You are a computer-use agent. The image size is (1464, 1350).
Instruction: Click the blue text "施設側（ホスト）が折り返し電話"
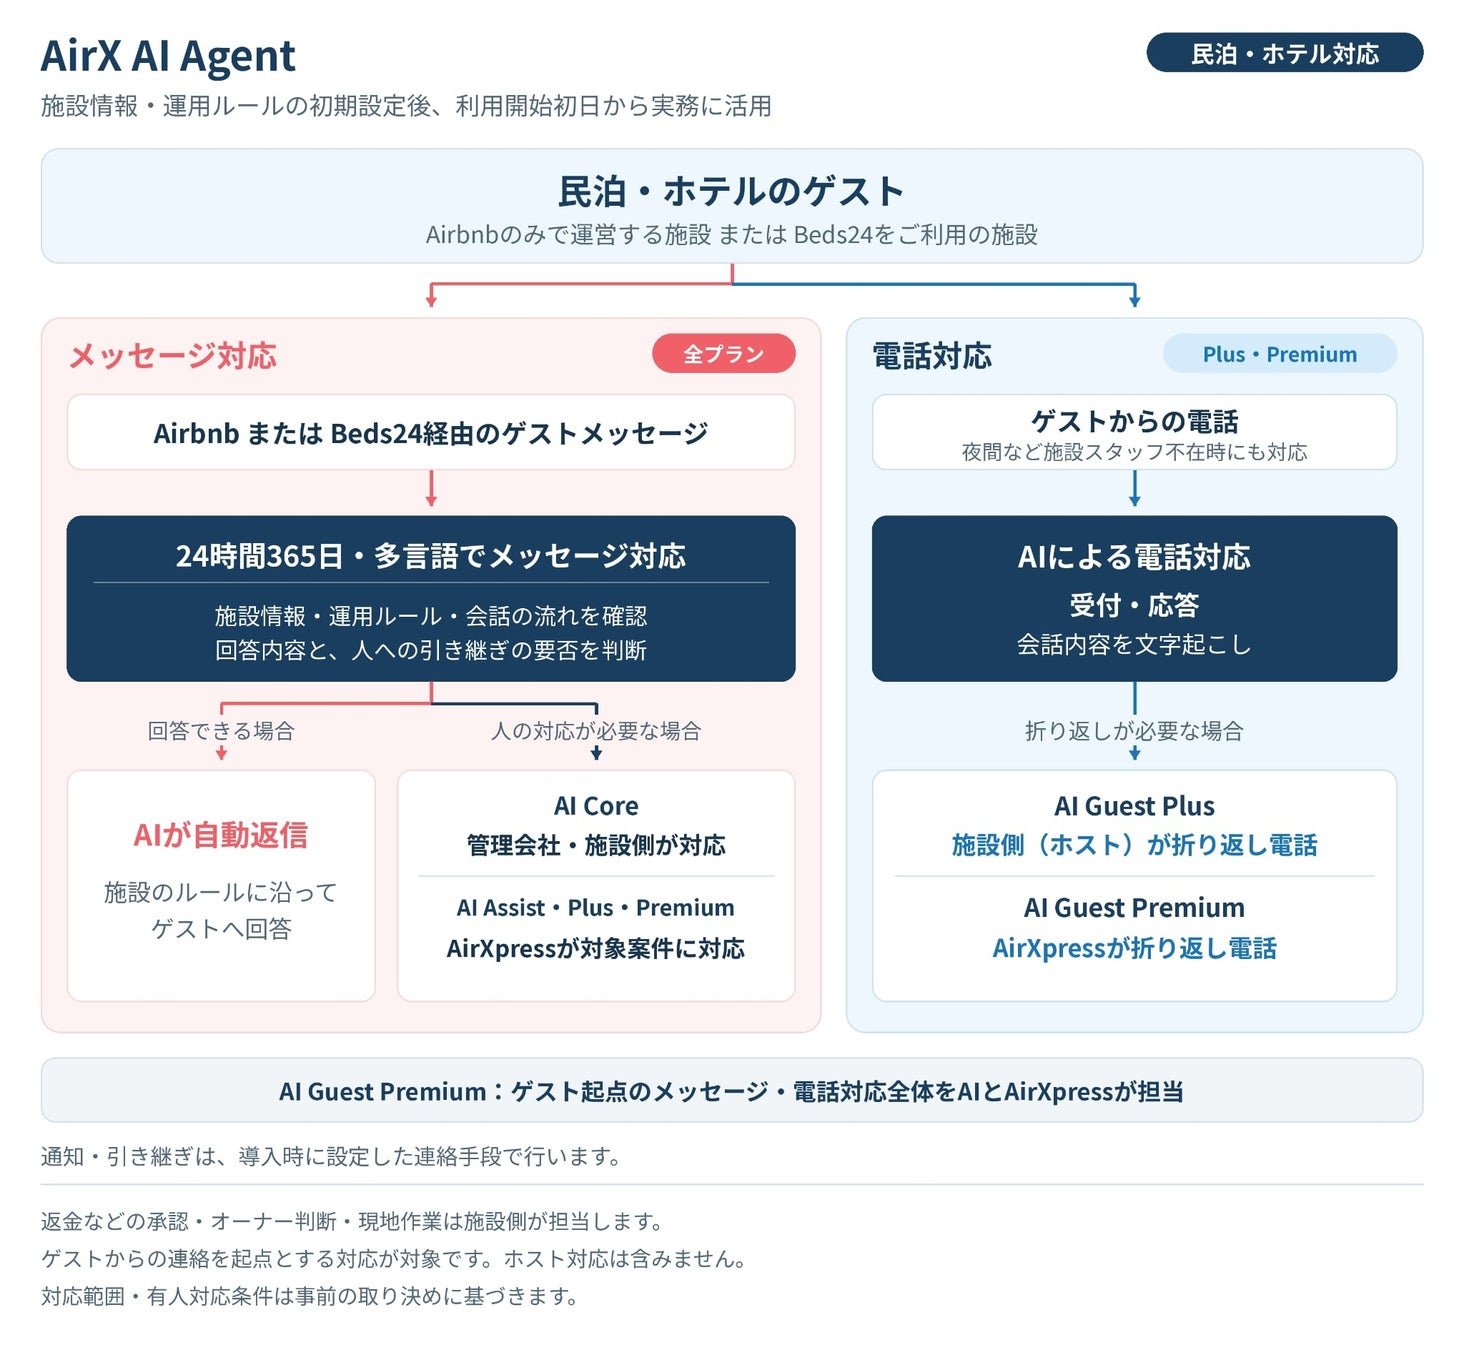pyautogui.click(x=1135, y=846)
